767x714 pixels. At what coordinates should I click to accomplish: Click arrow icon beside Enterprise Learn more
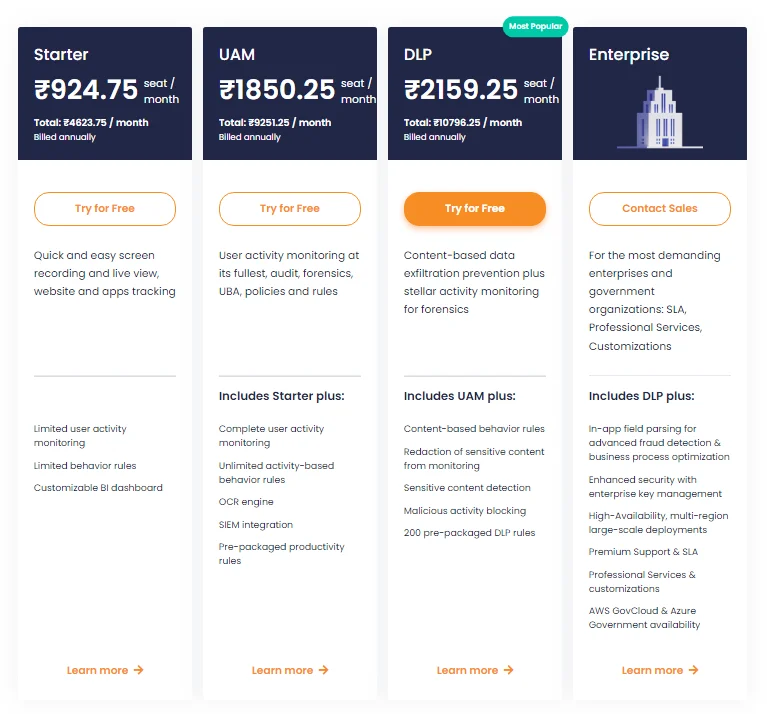(x=693, y=669)
